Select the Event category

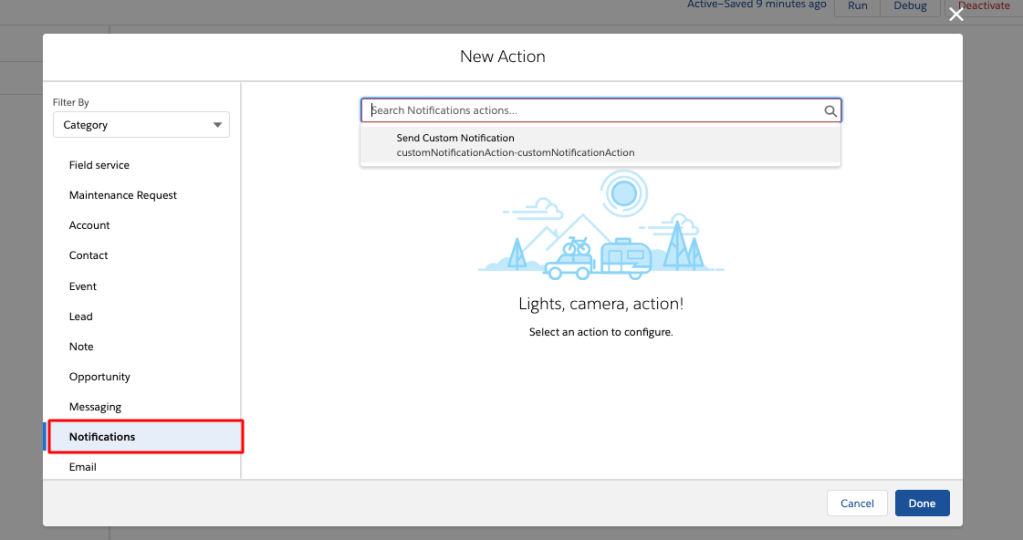83,286
